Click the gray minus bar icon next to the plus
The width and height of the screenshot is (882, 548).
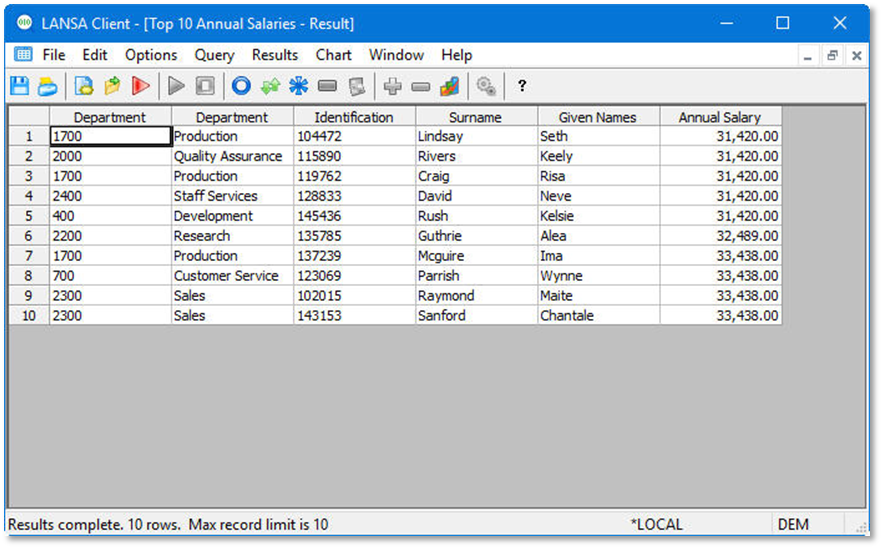pos(421,87)
